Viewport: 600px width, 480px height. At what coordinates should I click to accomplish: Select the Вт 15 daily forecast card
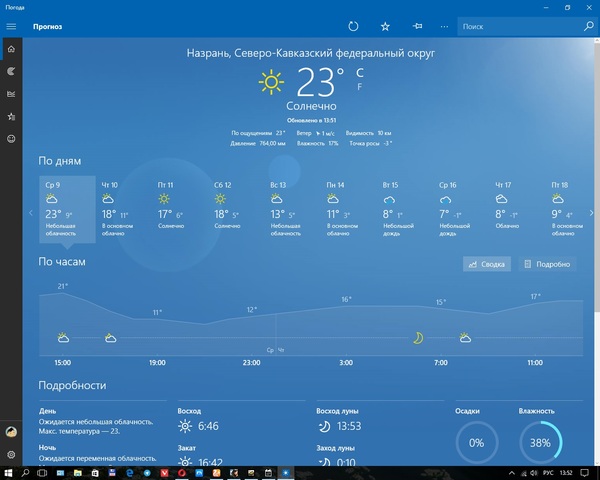404,209
